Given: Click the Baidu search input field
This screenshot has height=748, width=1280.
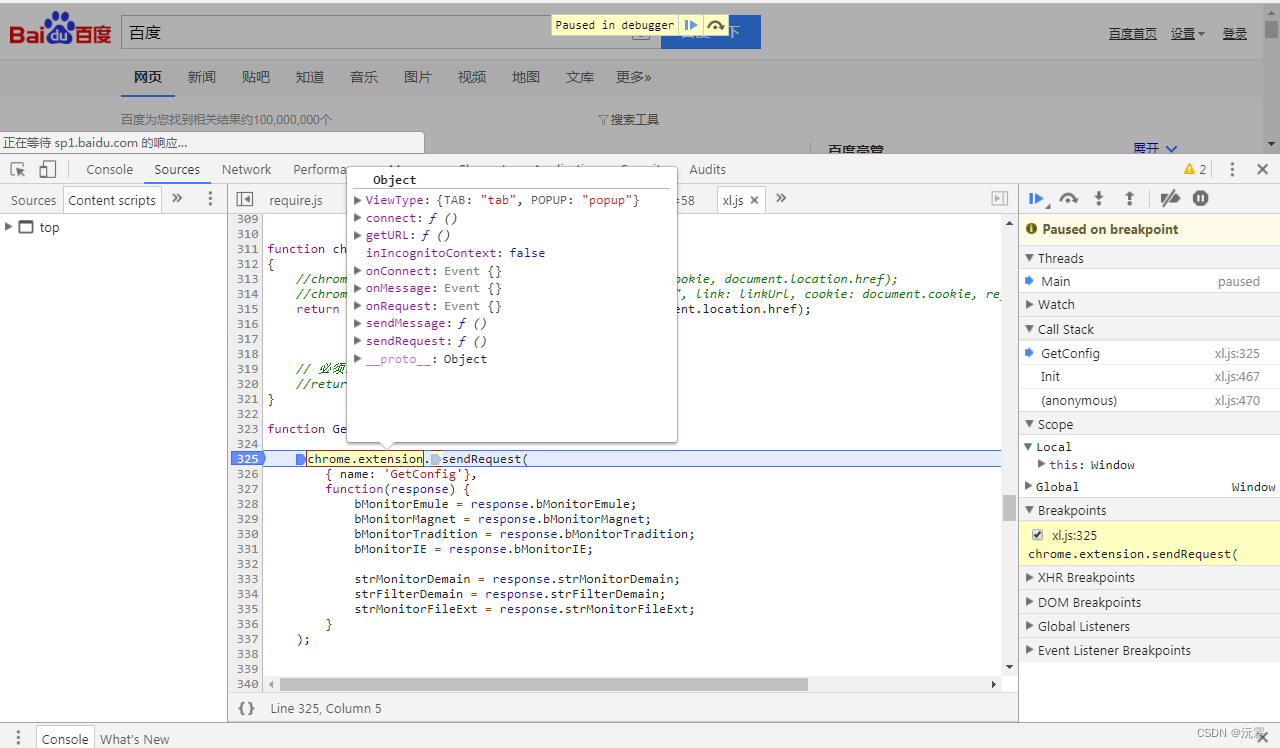Looking at the screenshot, I should (390, 32).
